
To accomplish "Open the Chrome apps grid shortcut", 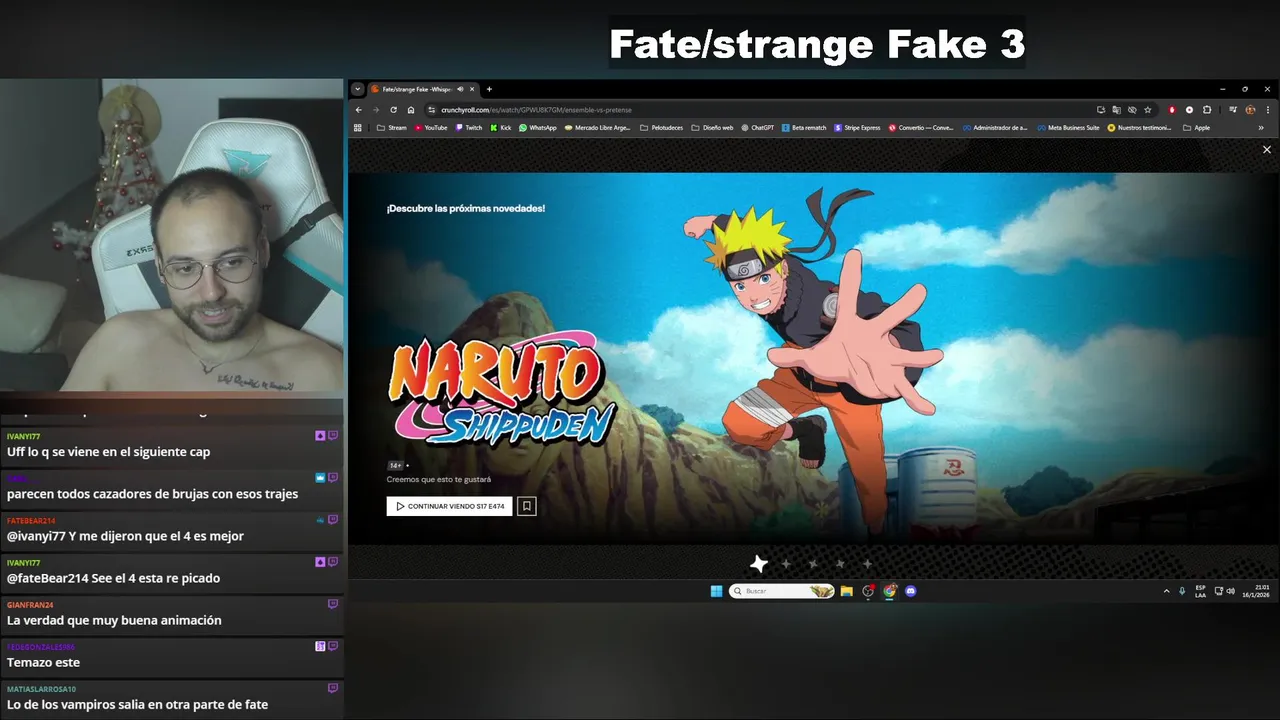I will pyautogui.click(x=358, y=128).
